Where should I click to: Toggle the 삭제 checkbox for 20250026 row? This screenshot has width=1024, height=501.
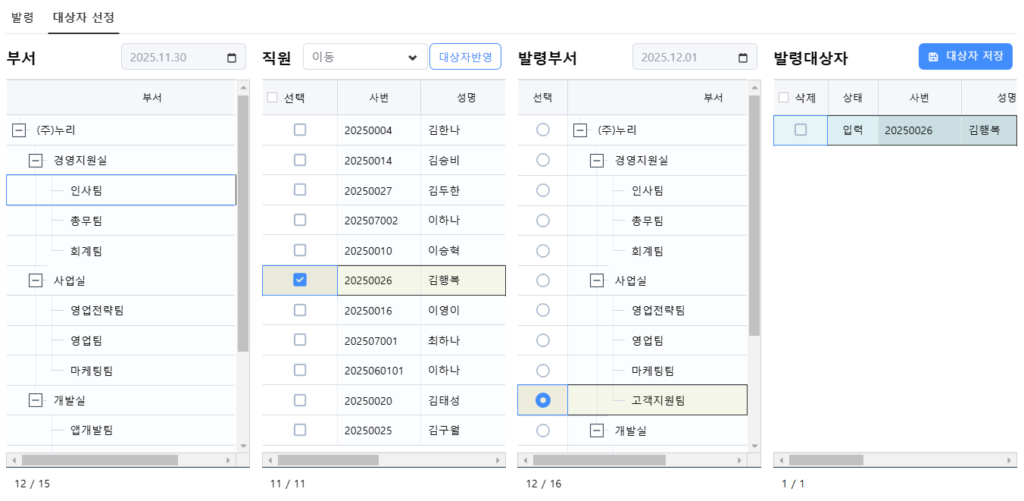pyautogui.click(x=800, y=130)
